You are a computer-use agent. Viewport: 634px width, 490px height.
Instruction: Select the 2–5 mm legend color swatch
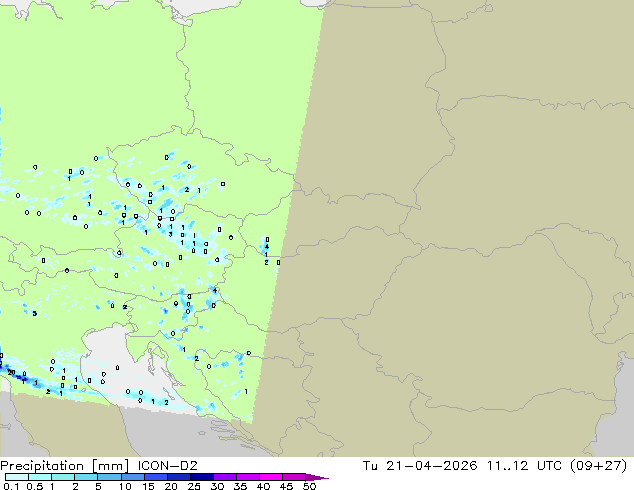point(86,477)
